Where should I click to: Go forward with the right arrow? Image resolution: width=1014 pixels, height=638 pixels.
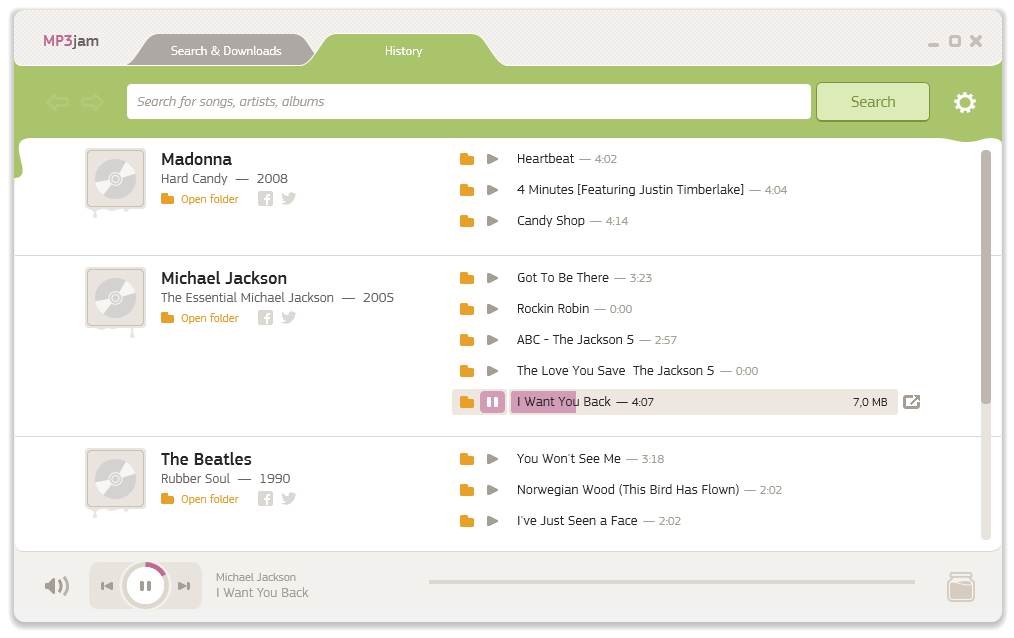[92, 101]
